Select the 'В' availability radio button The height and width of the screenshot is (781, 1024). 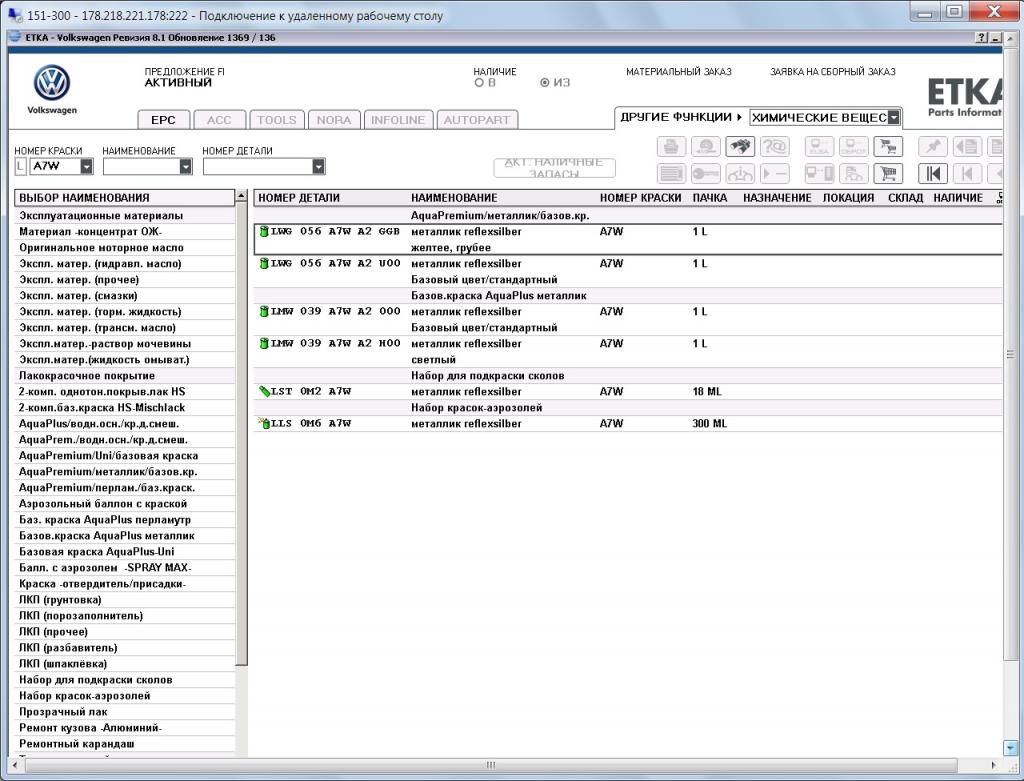479,83
